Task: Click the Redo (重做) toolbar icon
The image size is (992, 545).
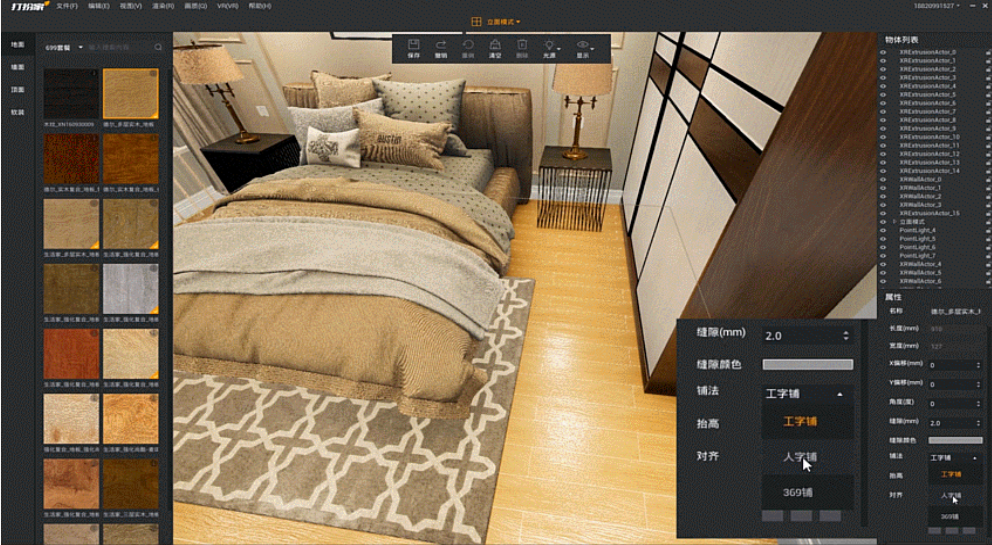Action: 468,44
